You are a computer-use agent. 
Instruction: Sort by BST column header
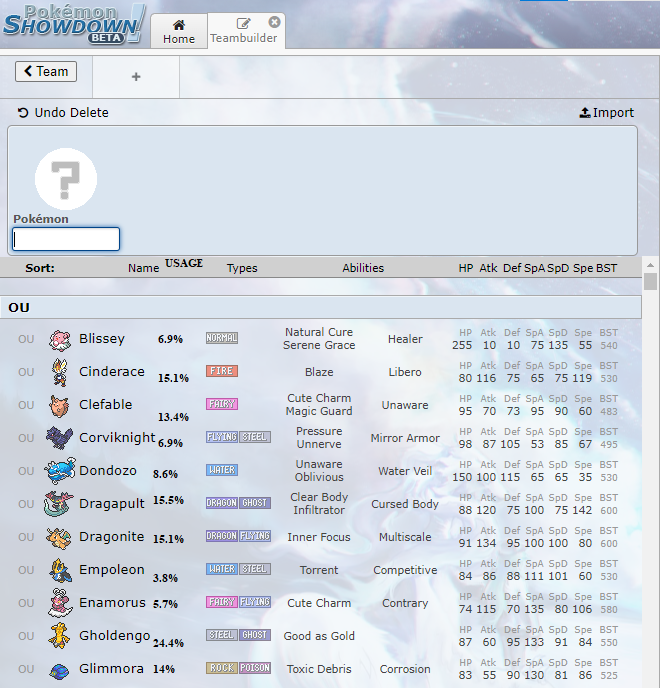click(x=606, y=268)
